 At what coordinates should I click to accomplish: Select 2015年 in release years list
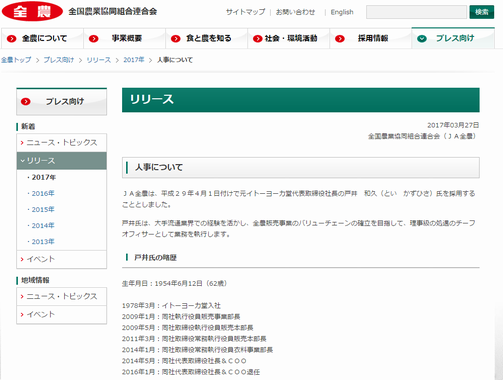pos(43,209)
